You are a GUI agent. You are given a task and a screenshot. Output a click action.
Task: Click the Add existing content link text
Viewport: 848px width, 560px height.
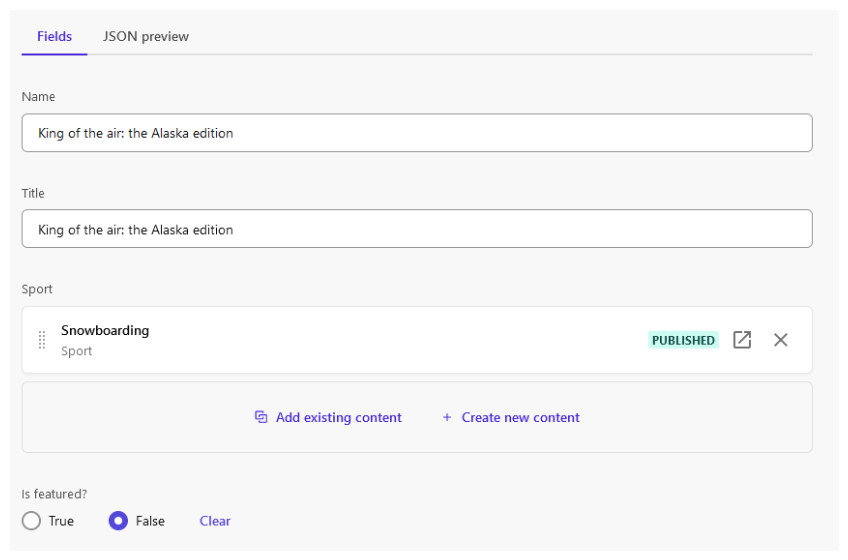click(339, 417)
